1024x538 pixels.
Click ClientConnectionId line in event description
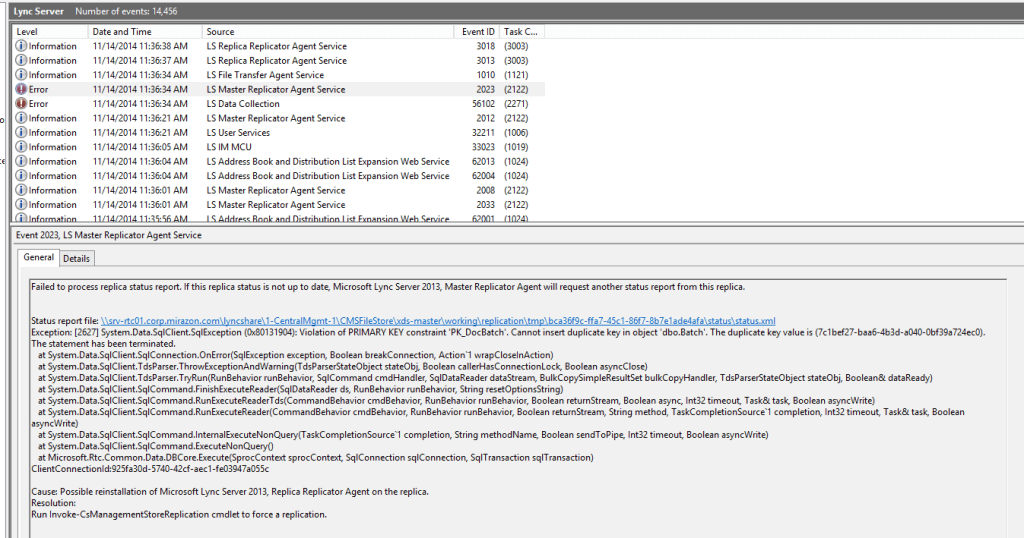tap(150, 469)
